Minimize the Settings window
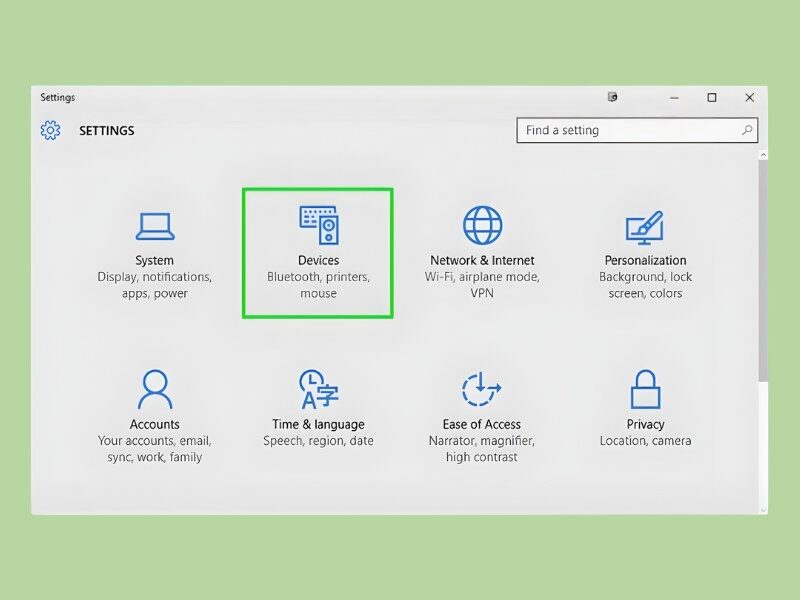This screenshot has width=800, height=600. 674,98
